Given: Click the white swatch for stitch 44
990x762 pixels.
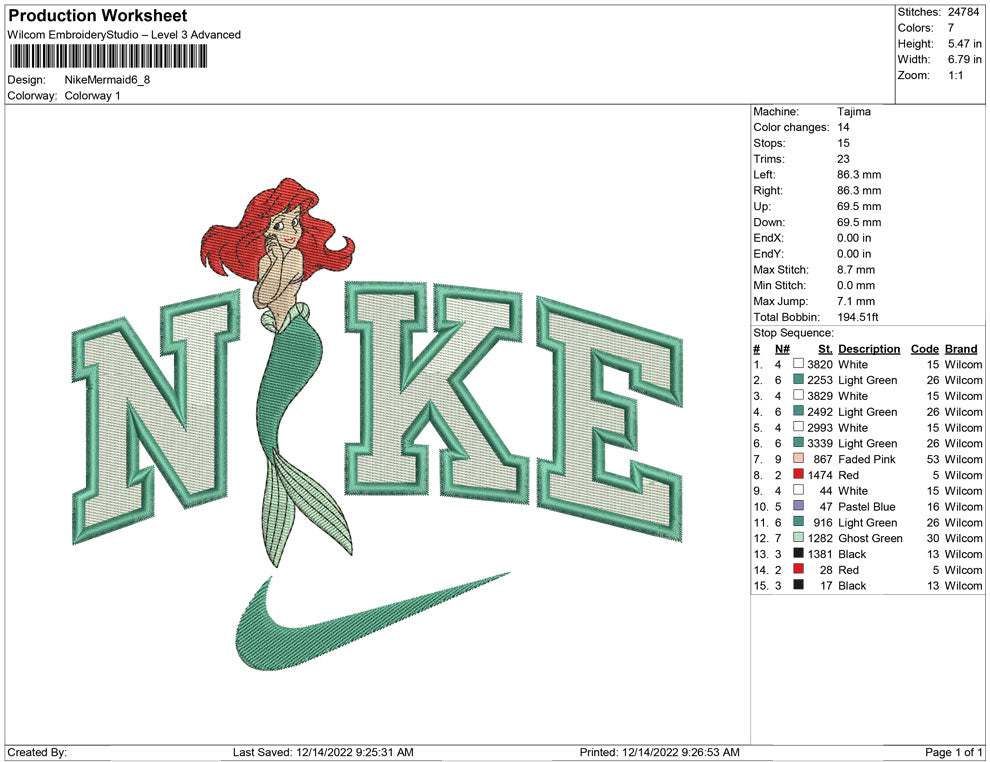Looking at the screenshot, I should (x=798, y=490).
